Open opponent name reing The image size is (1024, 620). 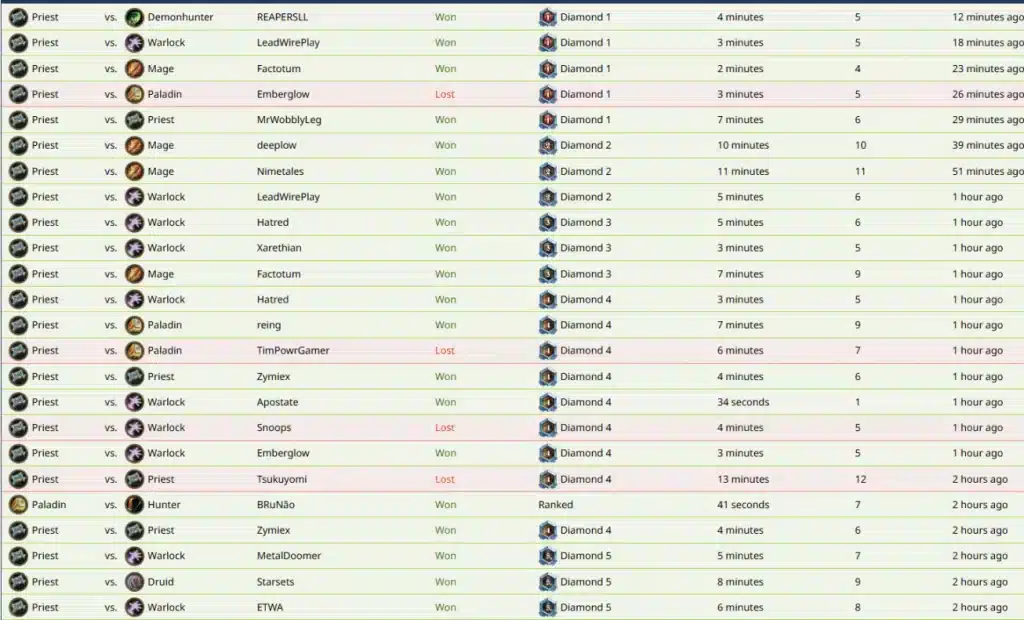268,325
